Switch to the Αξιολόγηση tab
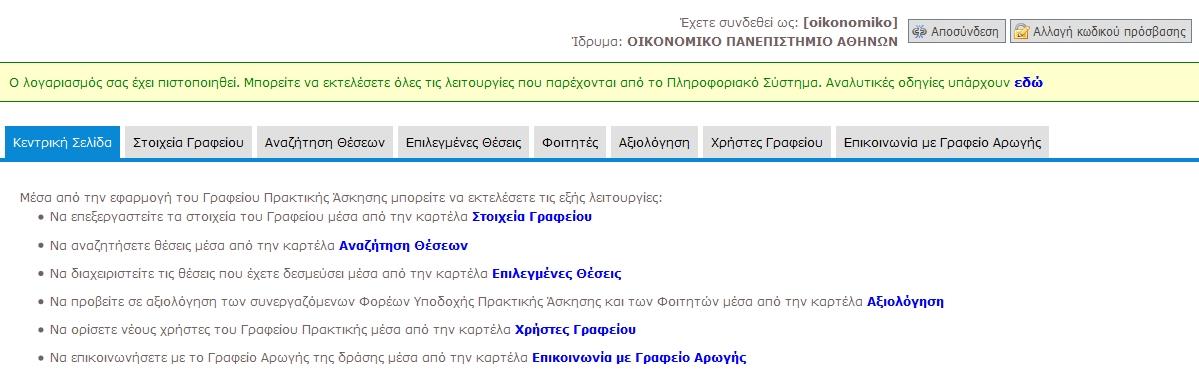Viewport: 1199px width, 374px height. 654,142
